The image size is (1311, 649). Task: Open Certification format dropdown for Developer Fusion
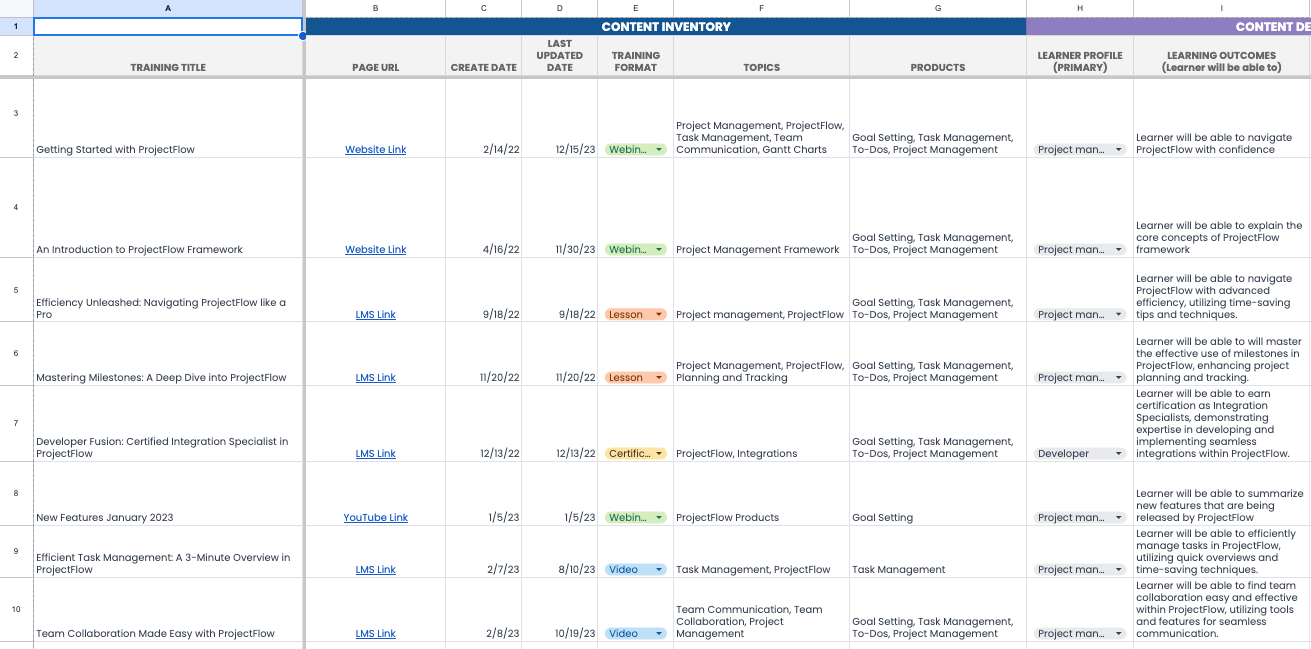635,454
